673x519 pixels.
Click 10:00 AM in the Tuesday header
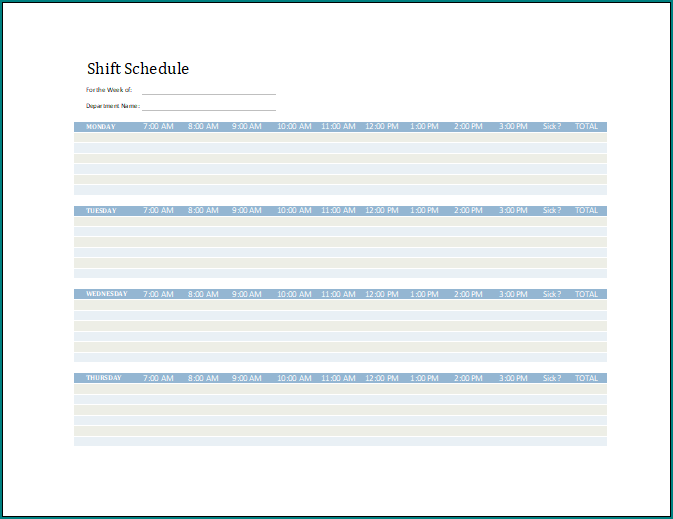294,210
